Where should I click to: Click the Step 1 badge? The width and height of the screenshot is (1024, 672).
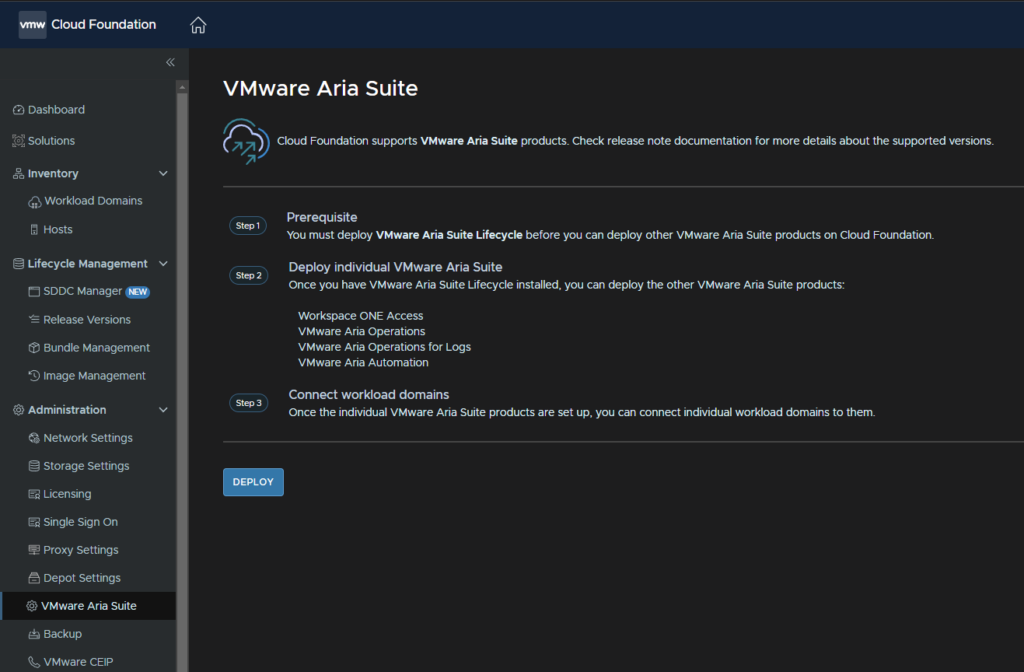(x=248, y=225)
